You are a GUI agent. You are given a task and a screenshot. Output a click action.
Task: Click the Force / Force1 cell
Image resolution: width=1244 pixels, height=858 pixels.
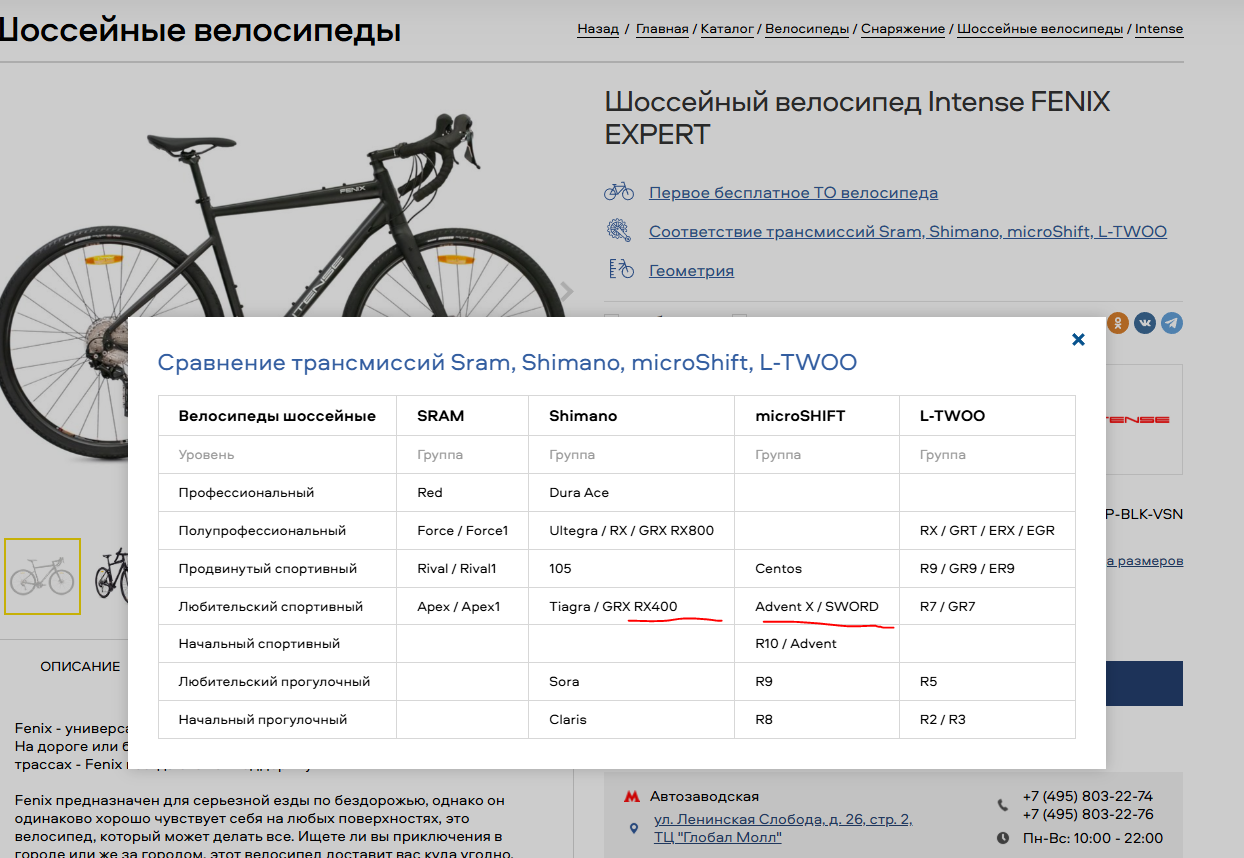coord(463,531)
